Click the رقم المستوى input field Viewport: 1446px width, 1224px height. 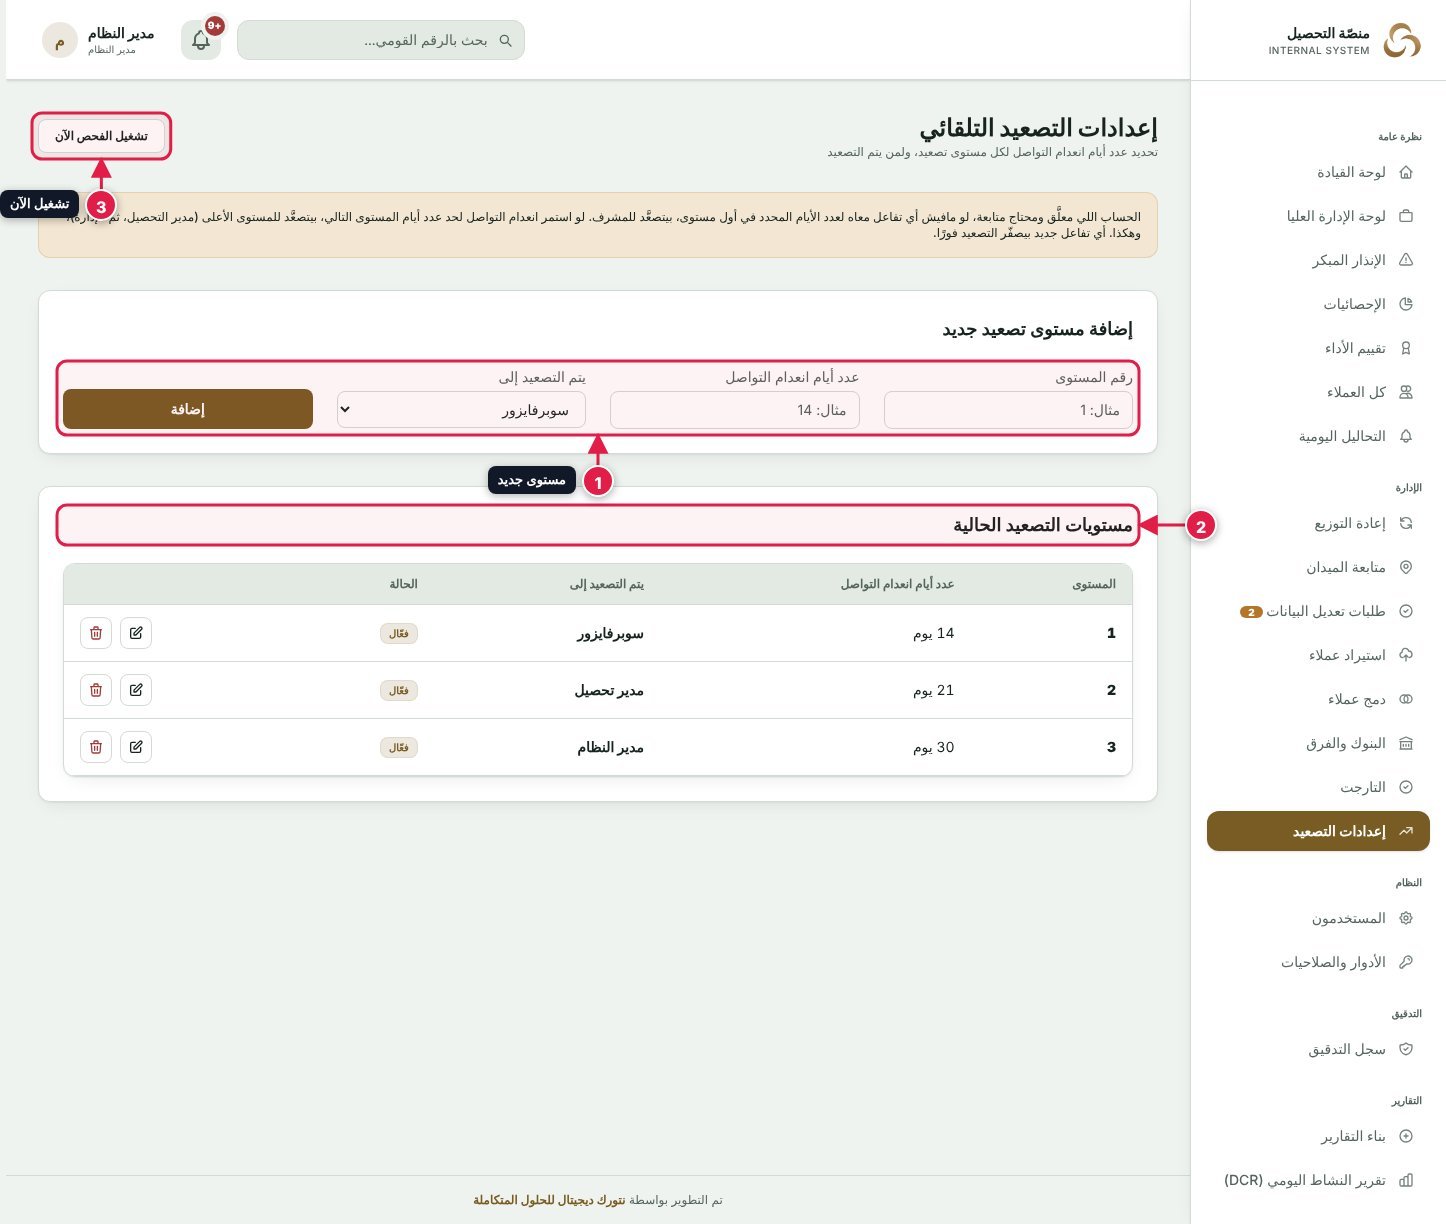[x=1009, y=410]
